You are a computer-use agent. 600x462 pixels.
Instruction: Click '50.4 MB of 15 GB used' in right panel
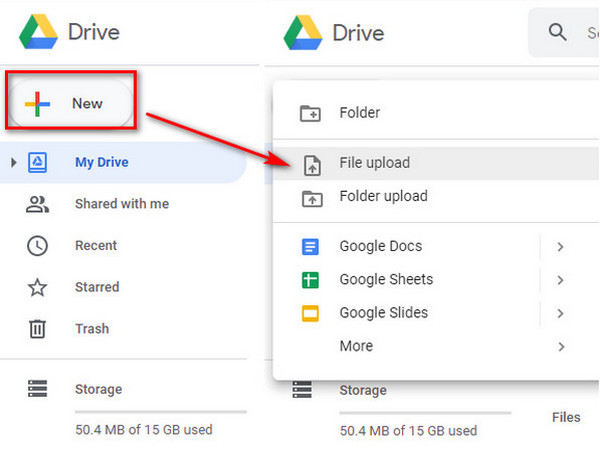408,431
